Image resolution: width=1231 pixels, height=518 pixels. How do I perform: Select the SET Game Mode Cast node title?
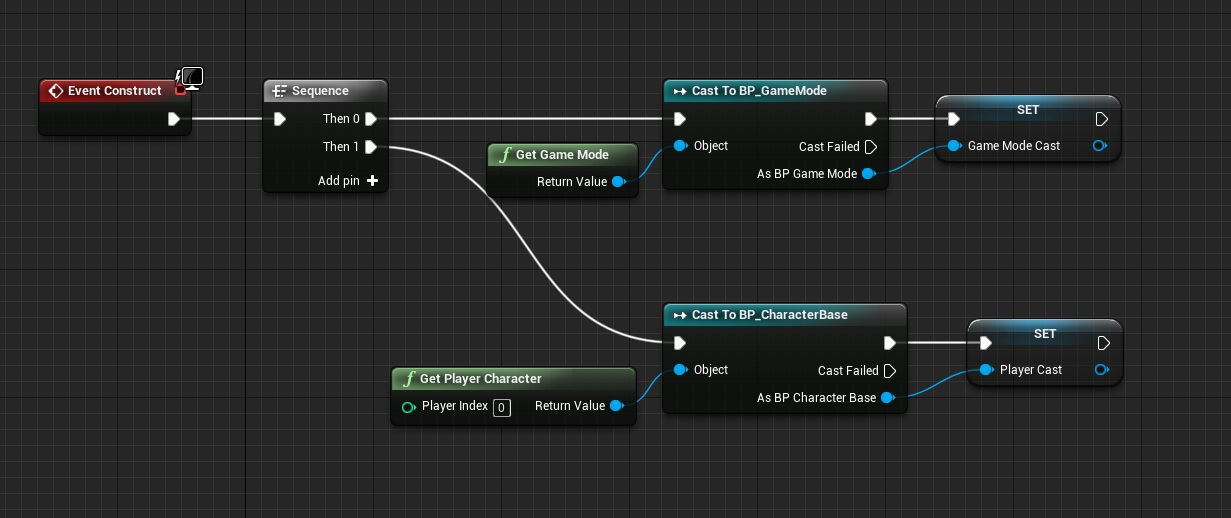coord(1027,110)
